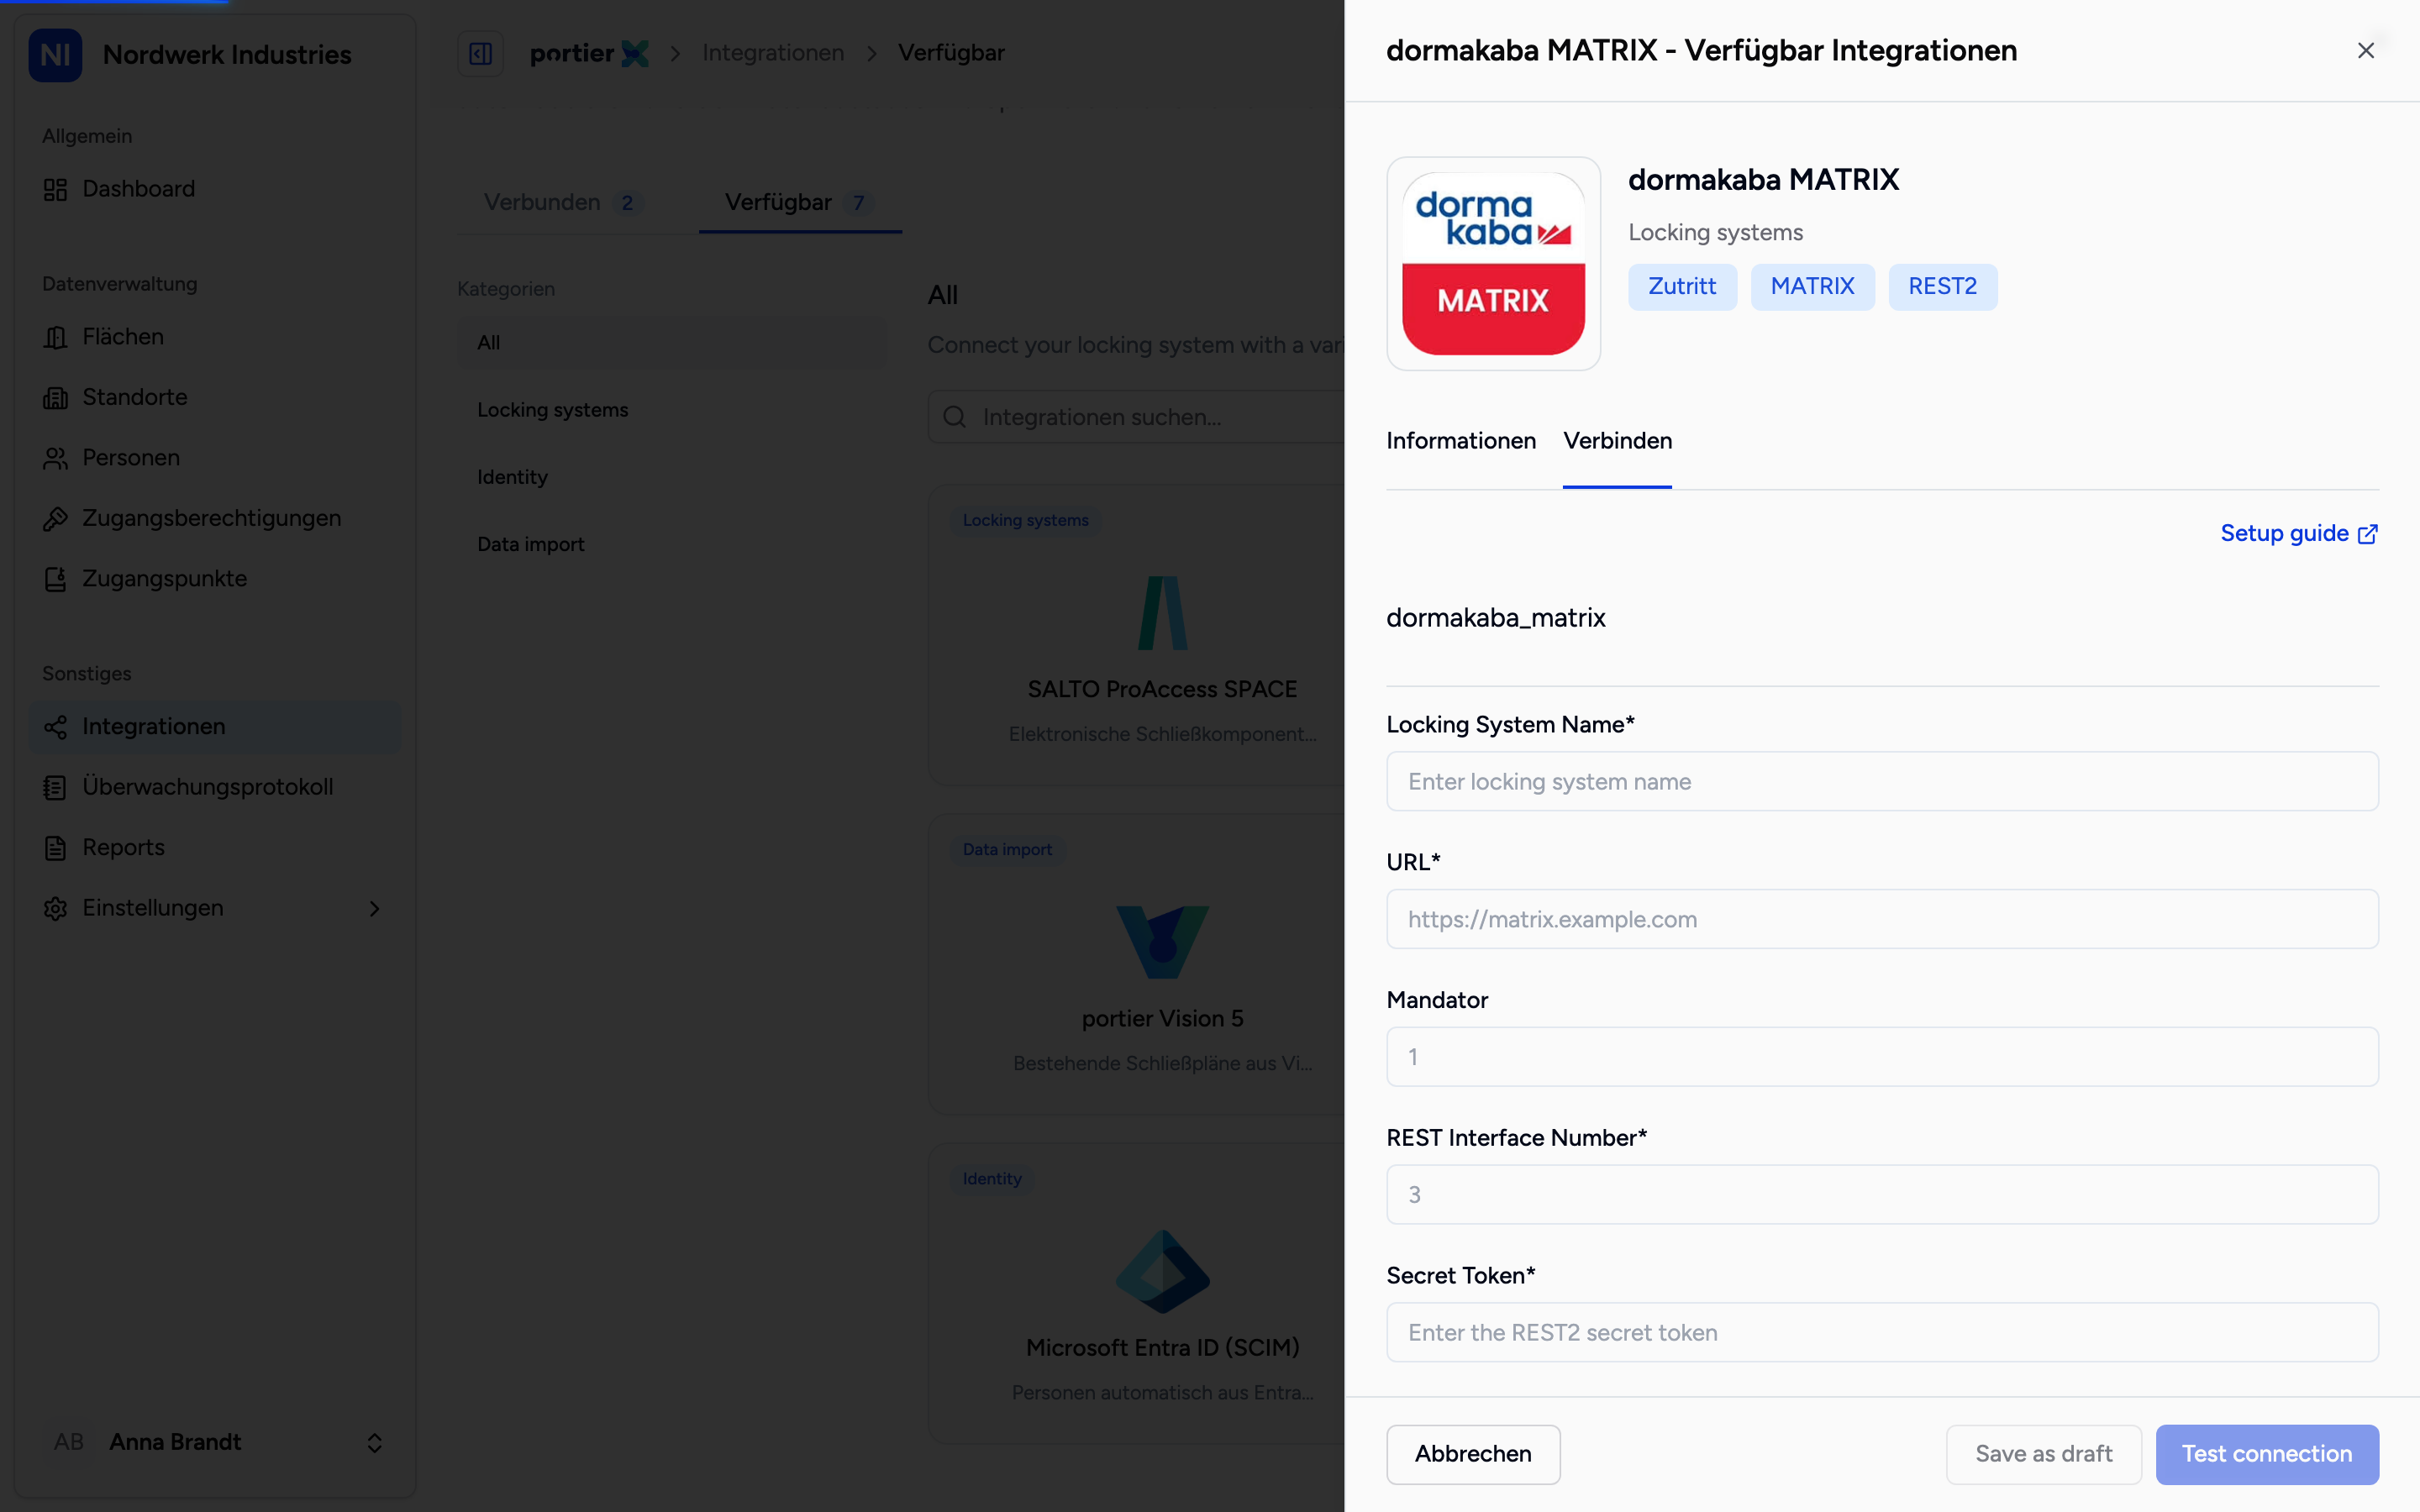The width and height of the screenshot is (2420, 1512).
Task: Click the Zugangsberechtigungen key icon
Action: 55,519
